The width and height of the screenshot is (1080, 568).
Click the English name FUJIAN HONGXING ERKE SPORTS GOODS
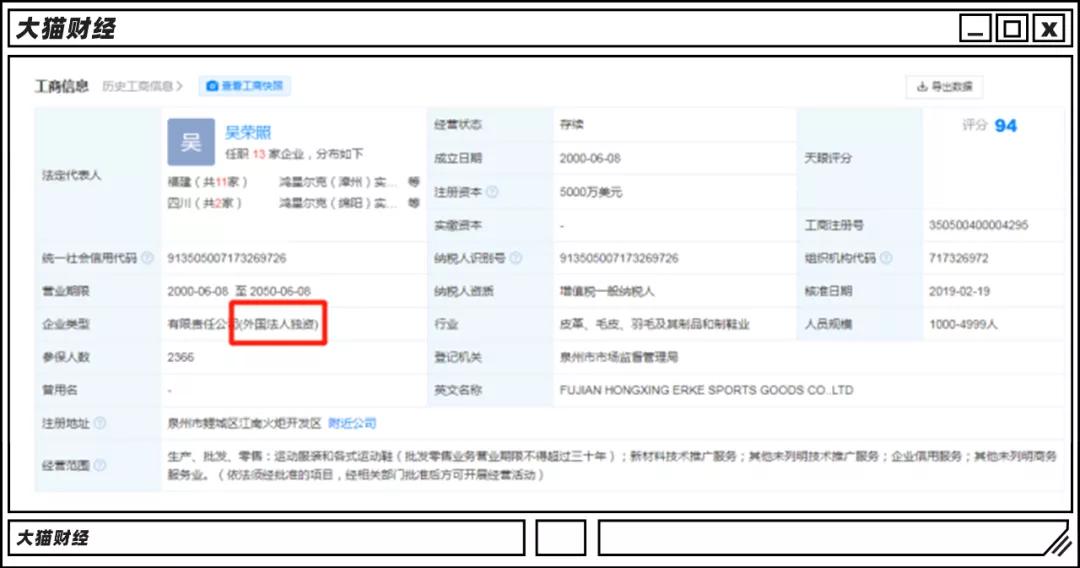(x=706, y=390)
